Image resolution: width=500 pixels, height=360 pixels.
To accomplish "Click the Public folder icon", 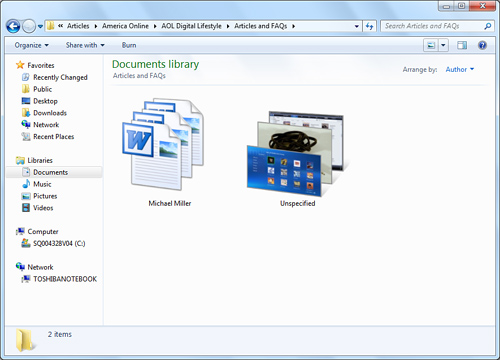I will tap(26, 89).
